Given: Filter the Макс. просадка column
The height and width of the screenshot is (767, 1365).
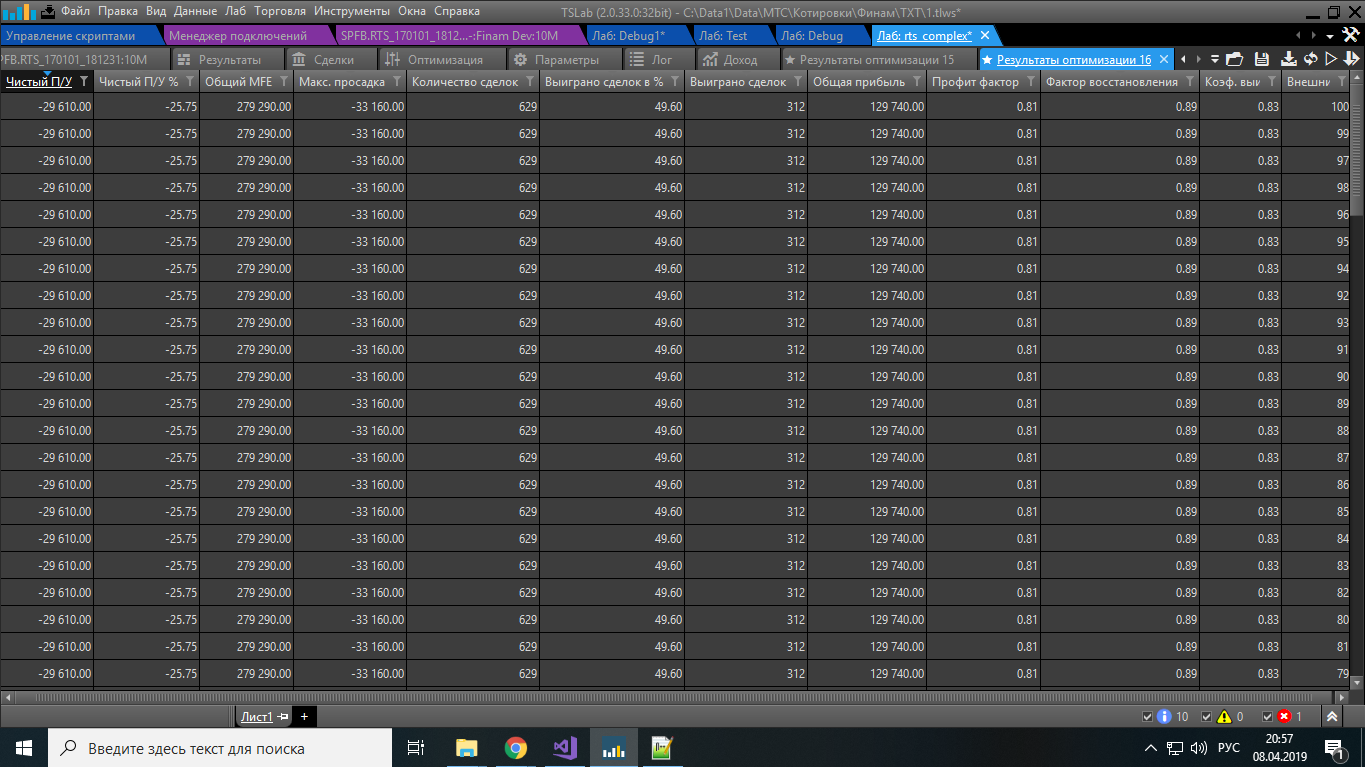Looking at the screenshot, I should coord(397,82).
